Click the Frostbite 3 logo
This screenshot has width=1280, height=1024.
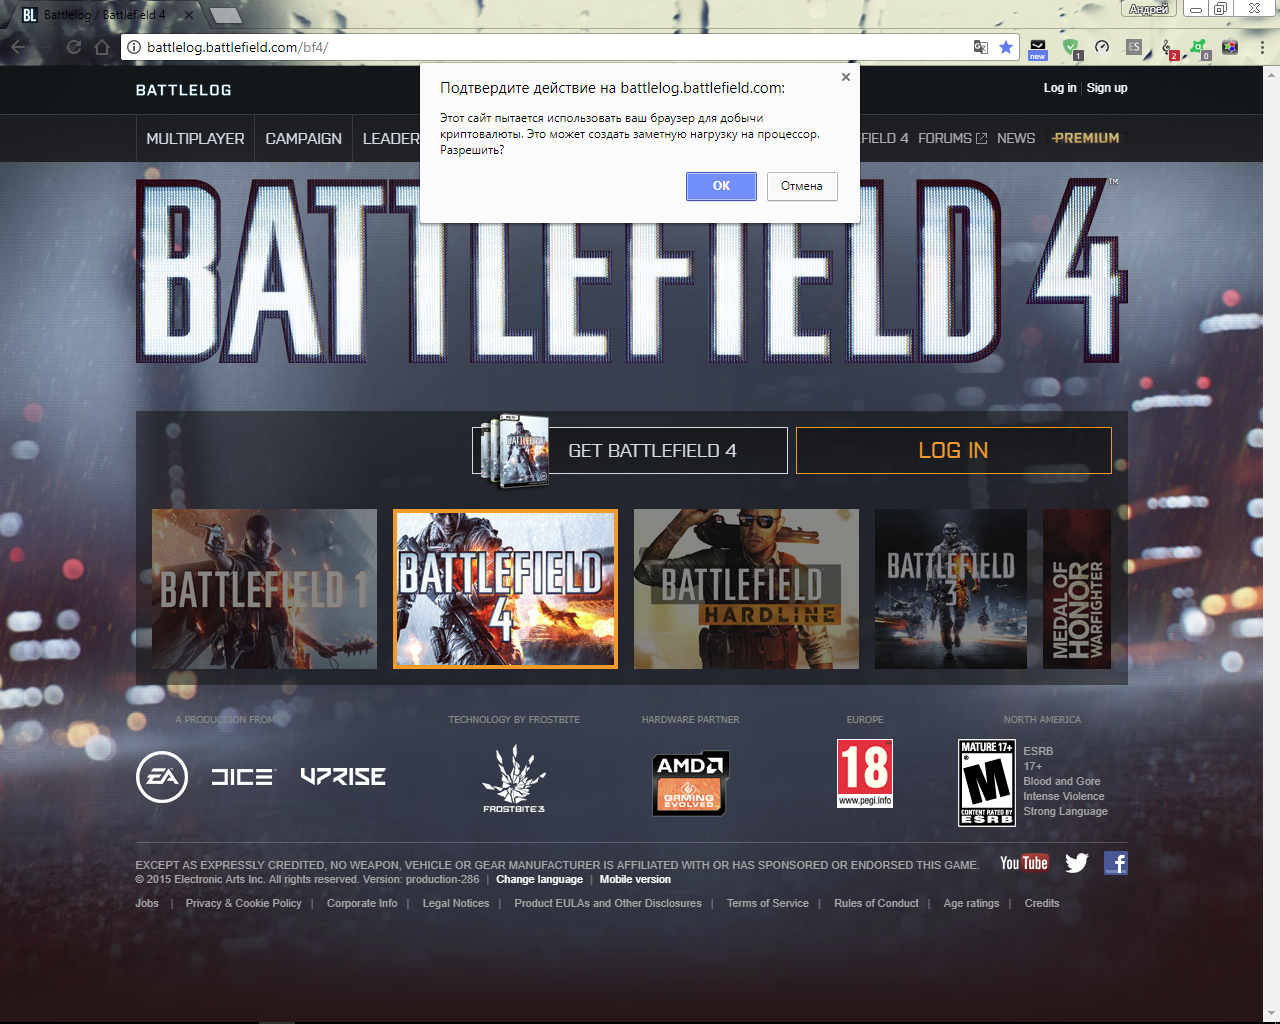[x=514, y=779]
